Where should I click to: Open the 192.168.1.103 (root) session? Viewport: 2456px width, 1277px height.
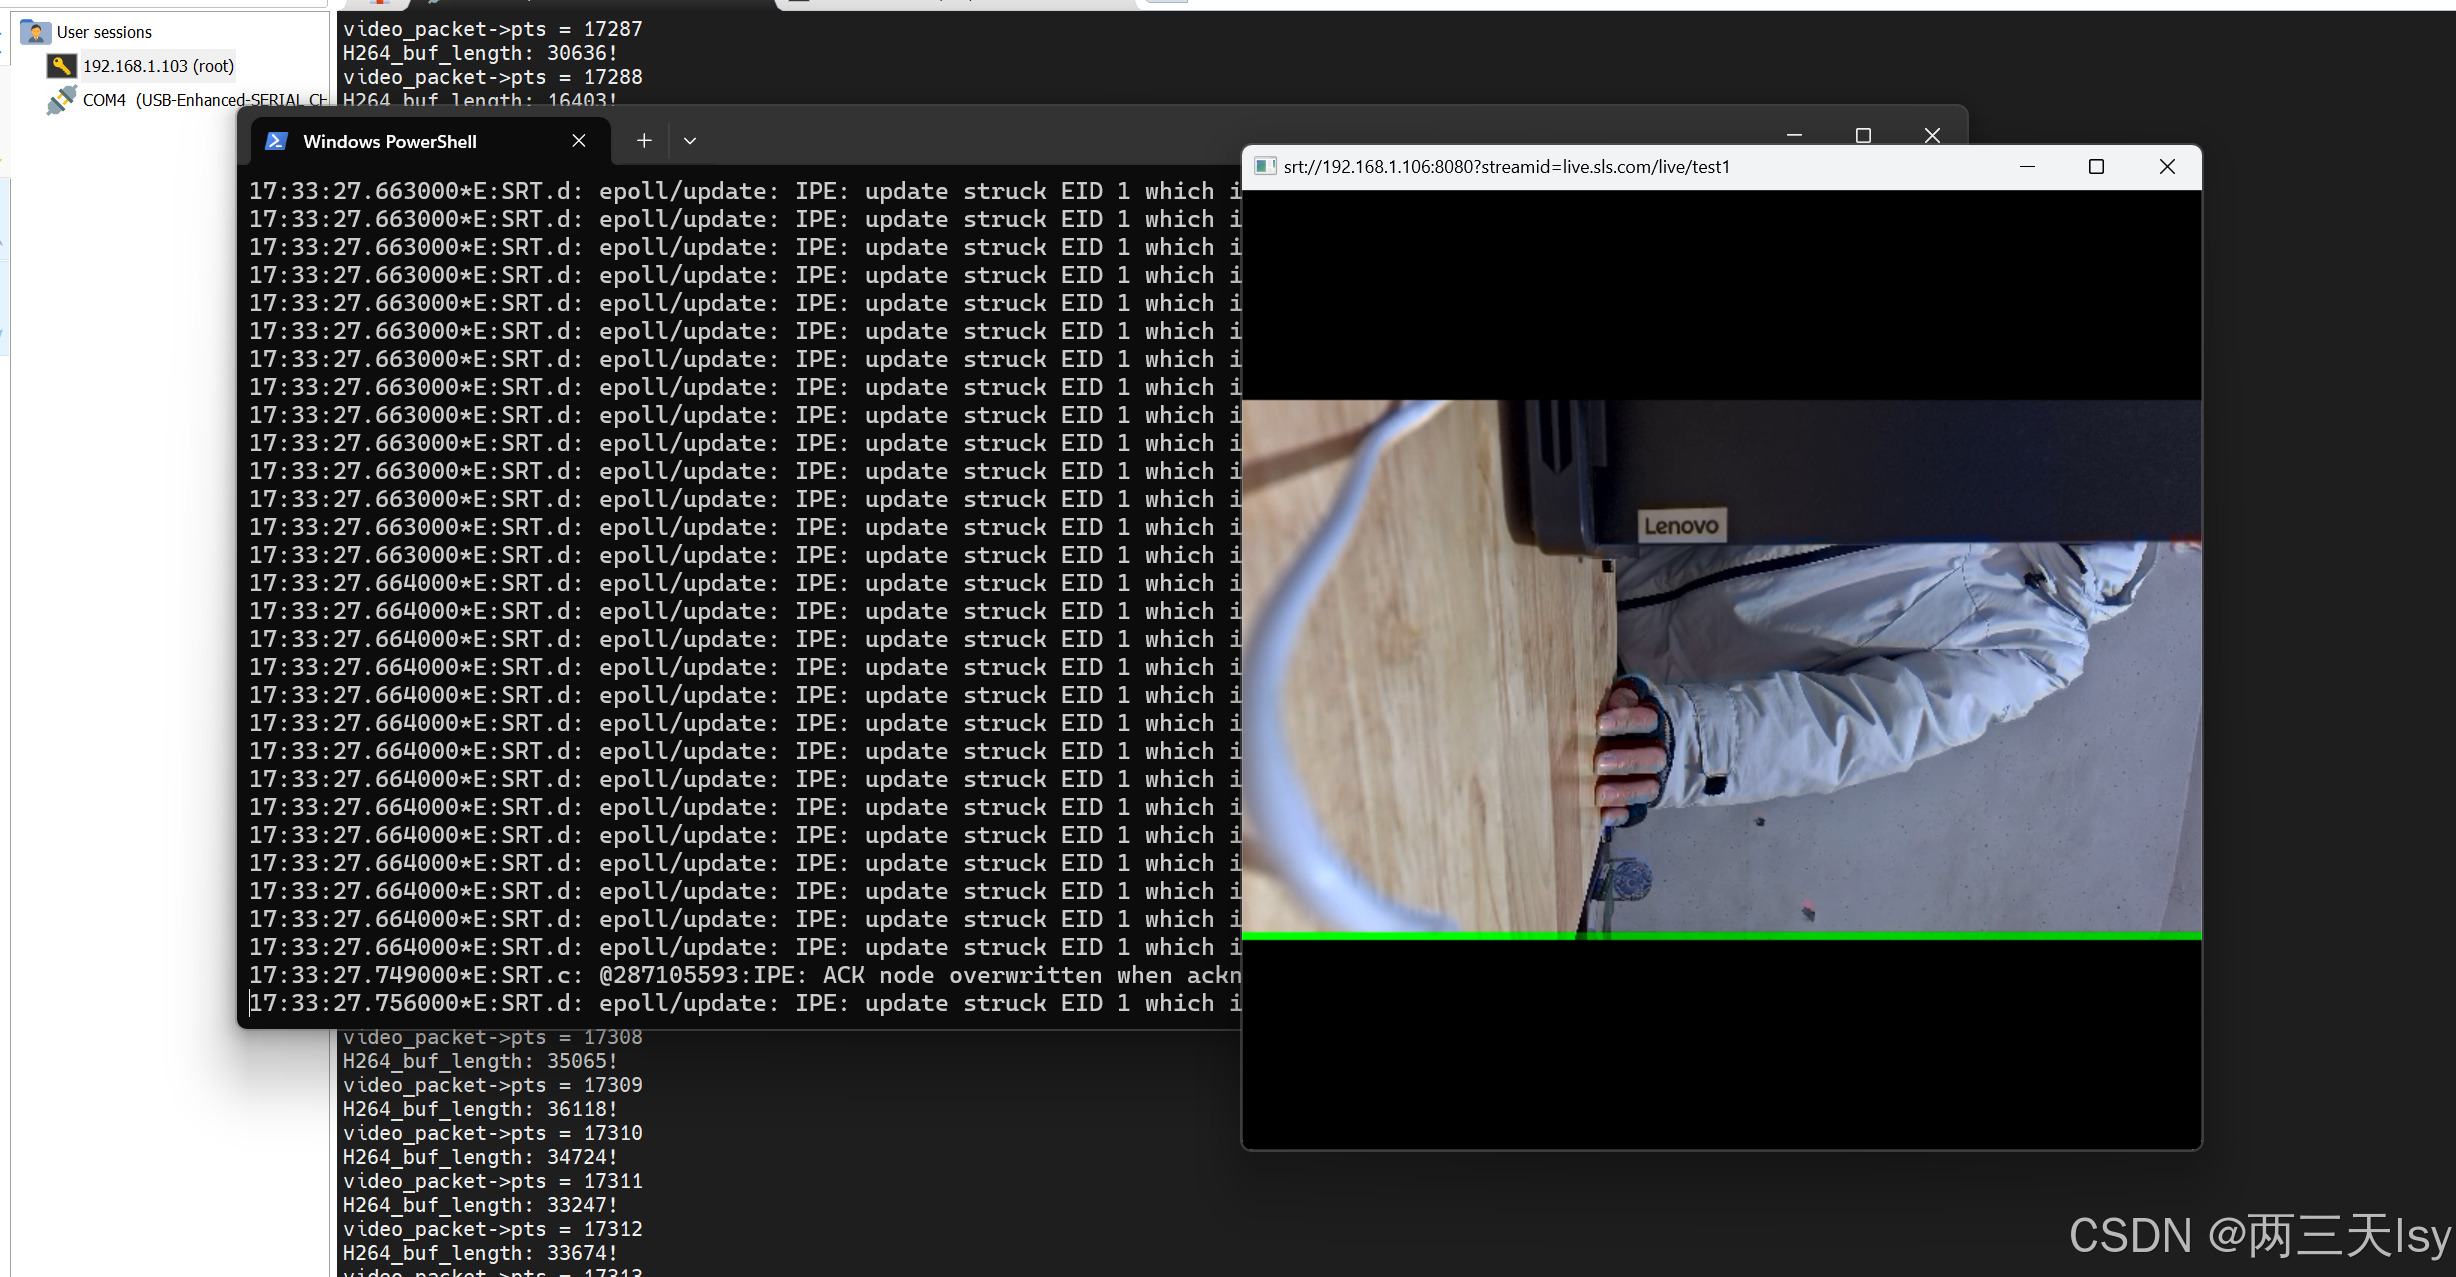pyautogui.click(x=158, y=66)
